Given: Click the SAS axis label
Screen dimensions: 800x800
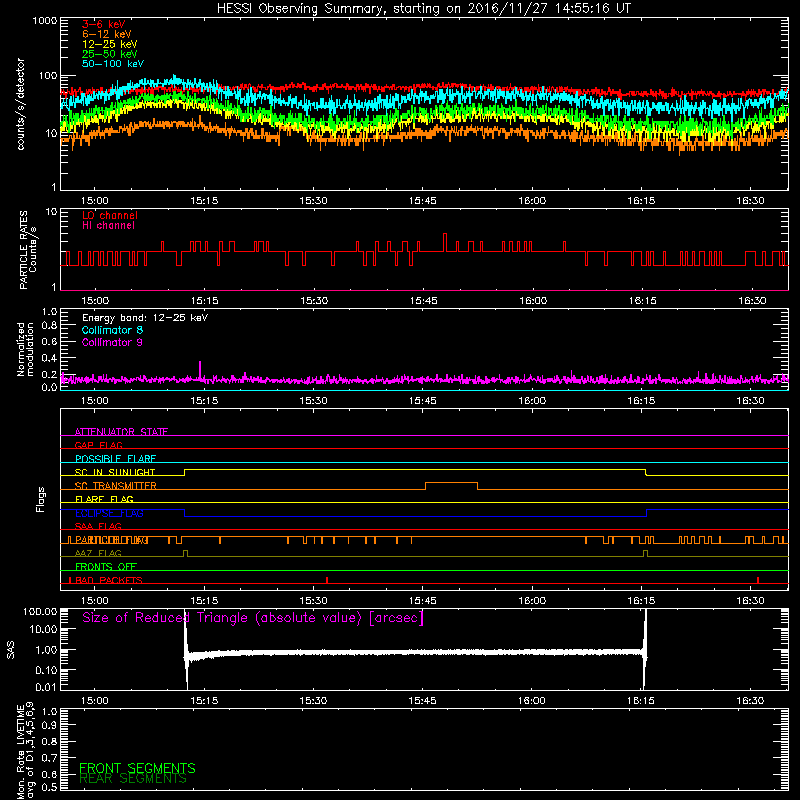Looking at the screenshot, I should (x=11, y=650).
